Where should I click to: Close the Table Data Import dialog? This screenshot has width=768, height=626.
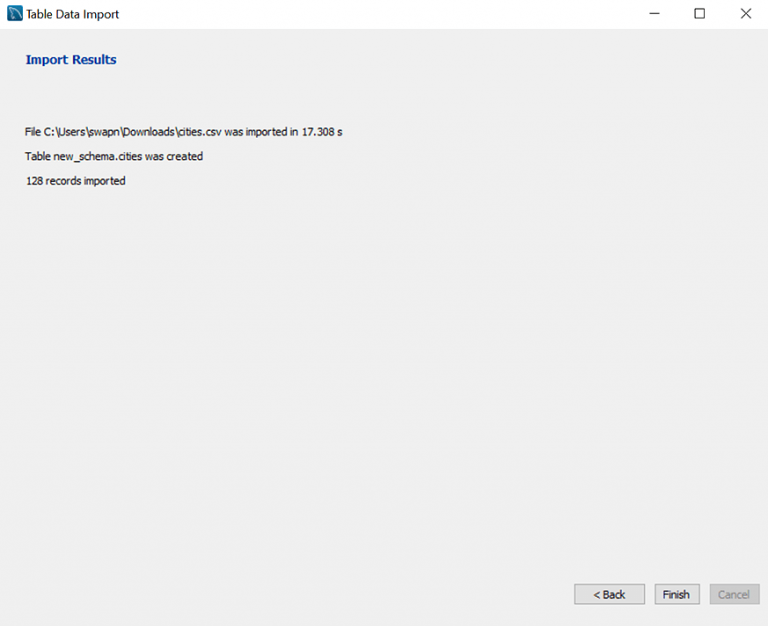click(x=745, y=14)
